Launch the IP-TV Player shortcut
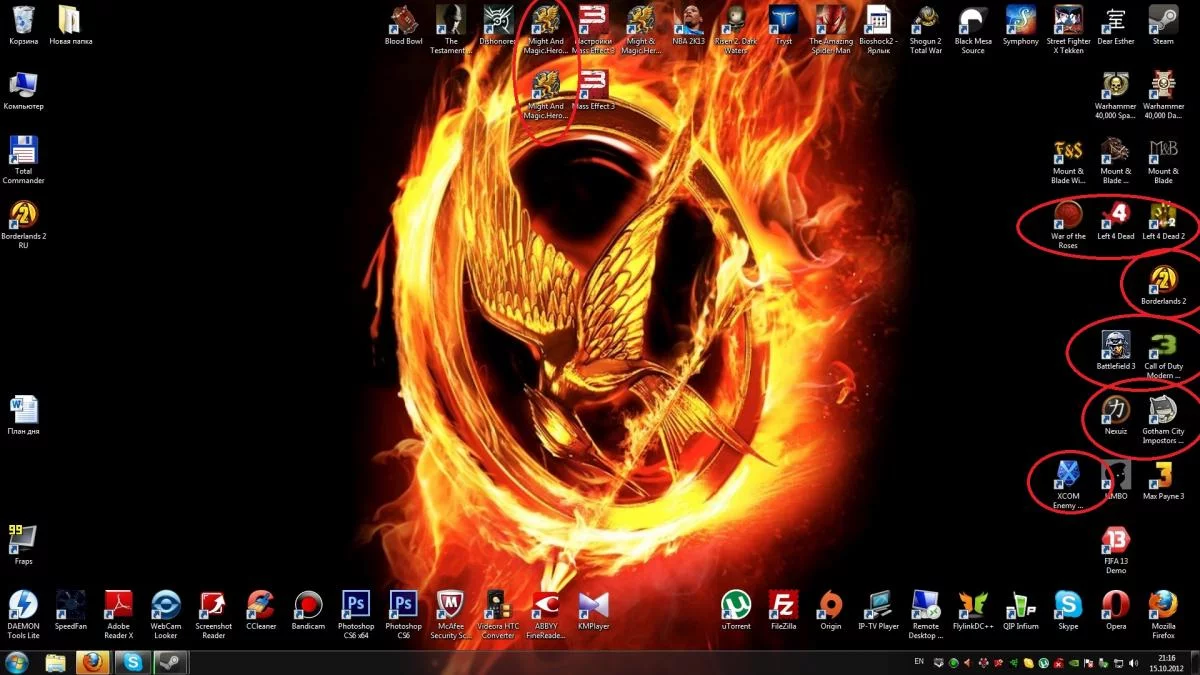This screenshot has width=1200, height=675. pyautogui.click(x=878, y=611)
